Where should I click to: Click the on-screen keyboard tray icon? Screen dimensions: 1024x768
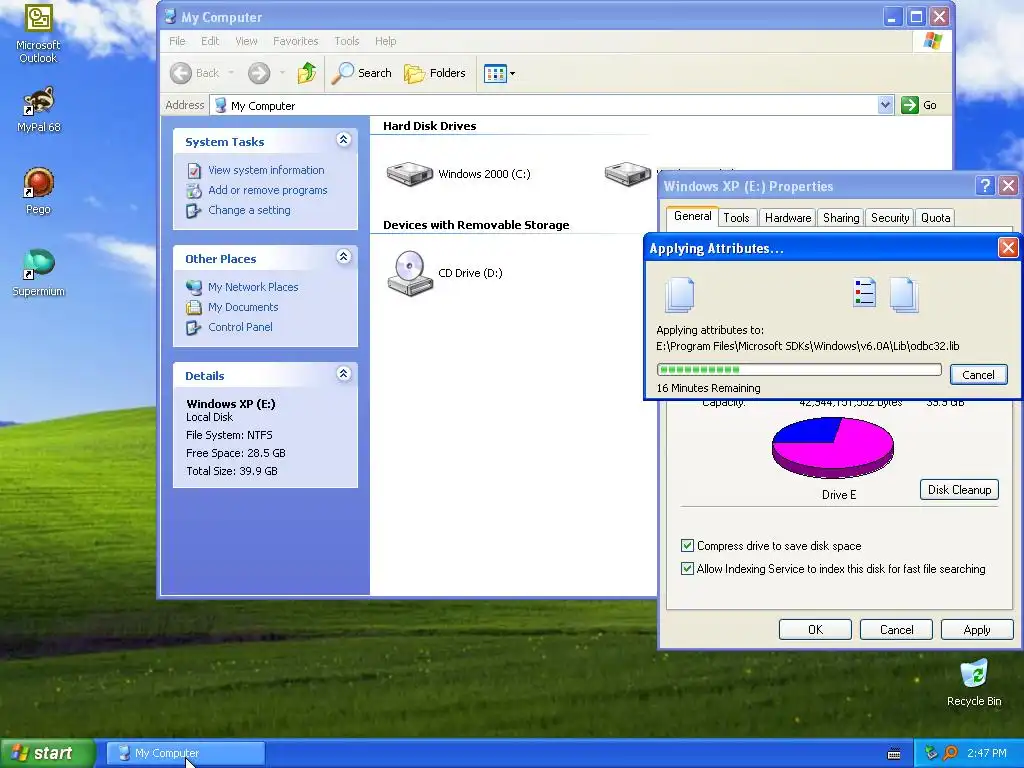tap(894, 754)
